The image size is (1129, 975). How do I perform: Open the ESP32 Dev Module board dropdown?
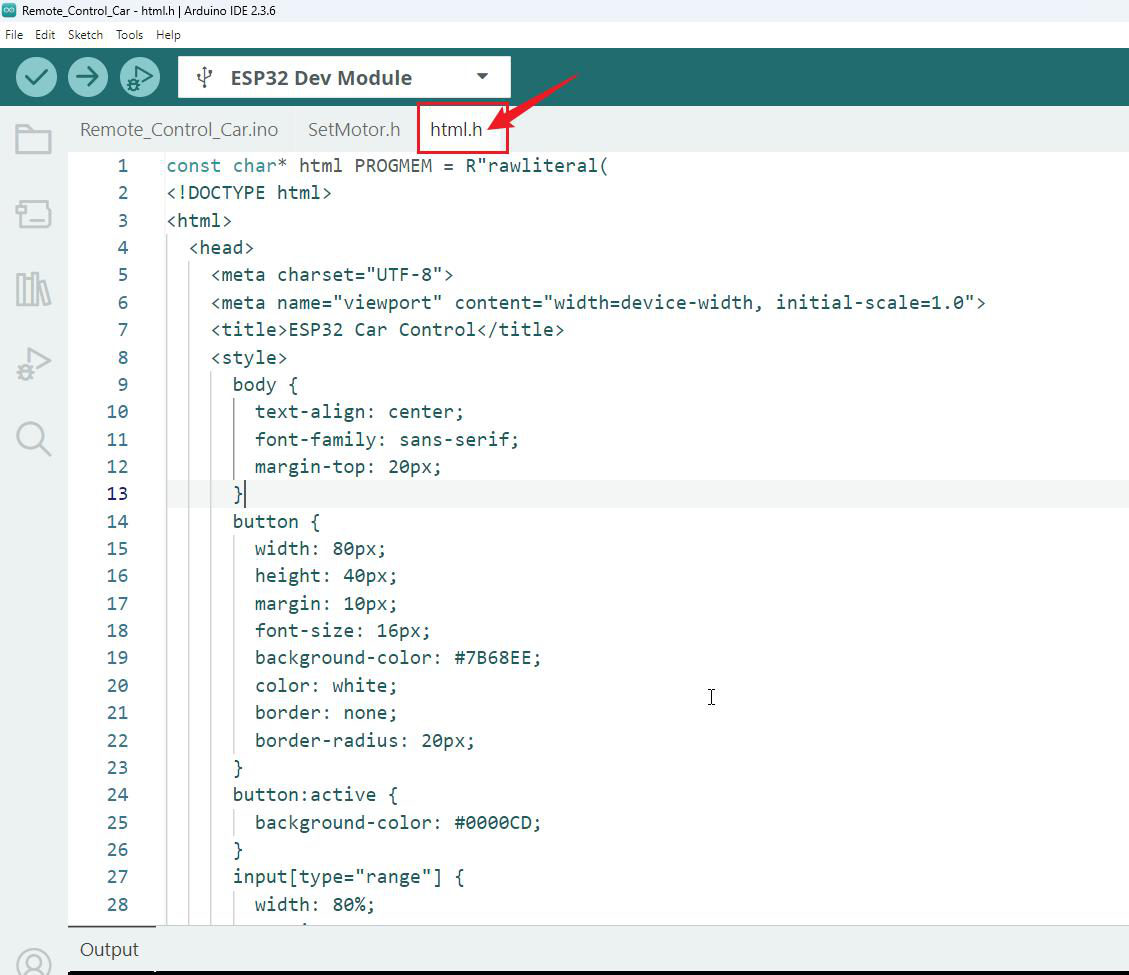click(344, 77)
